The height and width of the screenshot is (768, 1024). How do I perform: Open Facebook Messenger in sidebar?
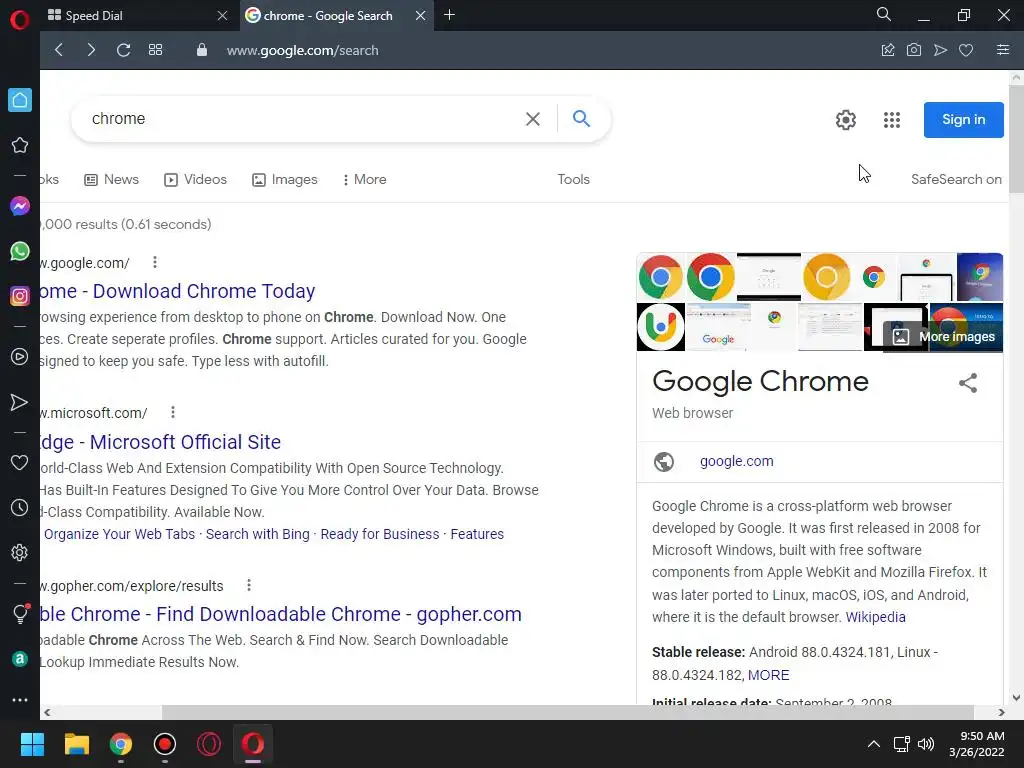pos(20,206)
